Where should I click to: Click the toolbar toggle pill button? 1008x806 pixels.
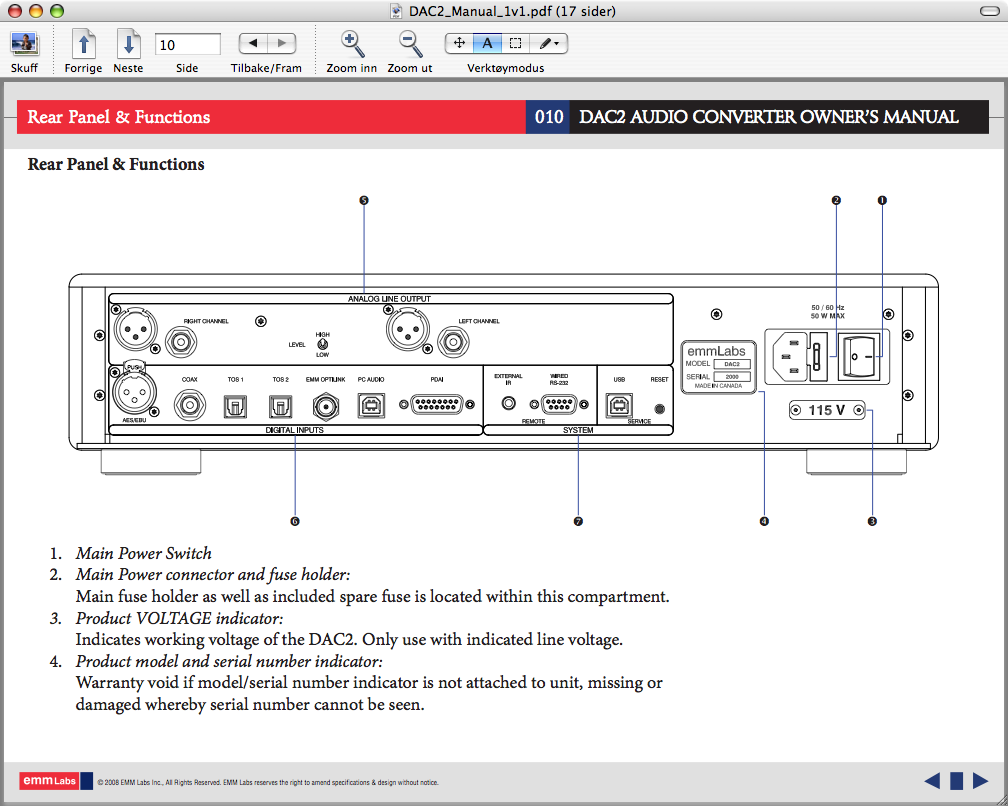pyautogui.click(x=989, y=11)
